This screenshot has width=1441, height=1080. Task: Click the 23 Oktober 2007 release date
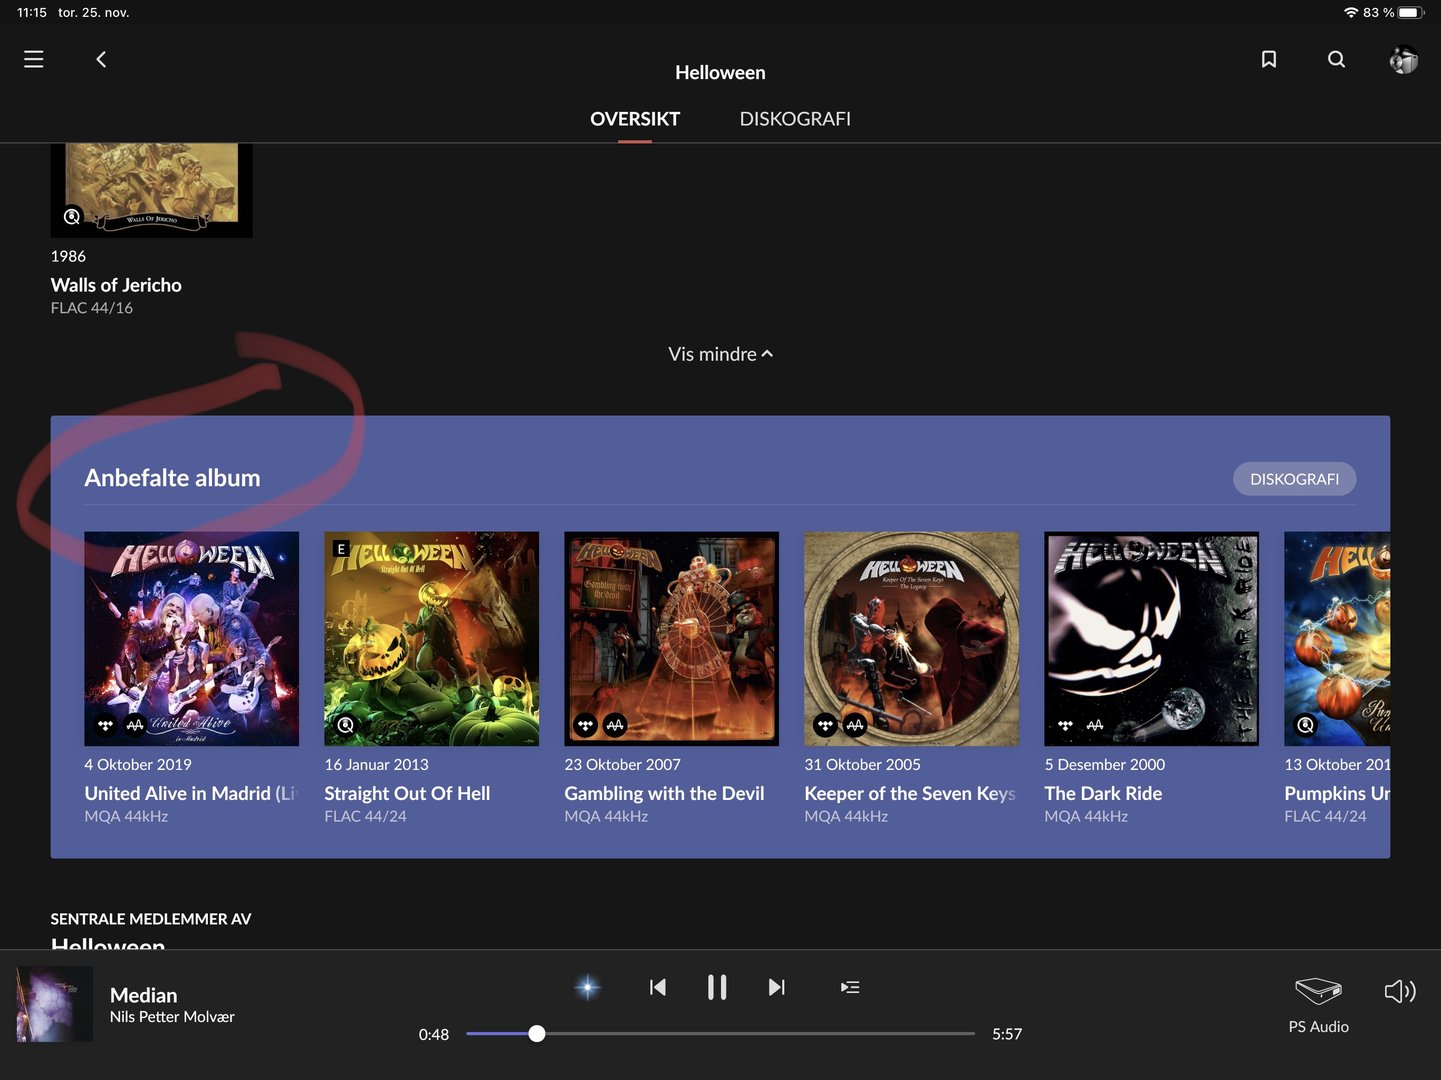pos(622,765)
